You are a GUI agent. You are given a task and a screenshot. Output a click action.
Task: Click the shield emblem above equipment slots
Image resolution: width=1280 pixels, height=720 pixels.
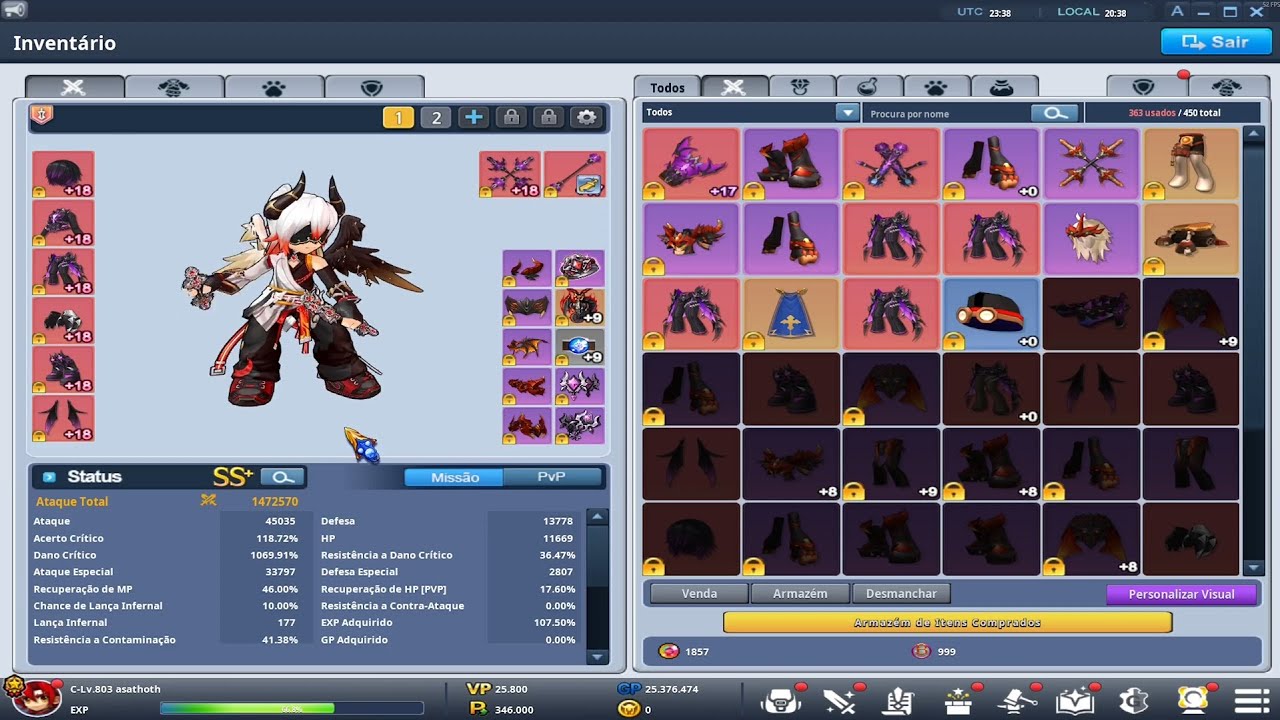[x=42, y=115]
